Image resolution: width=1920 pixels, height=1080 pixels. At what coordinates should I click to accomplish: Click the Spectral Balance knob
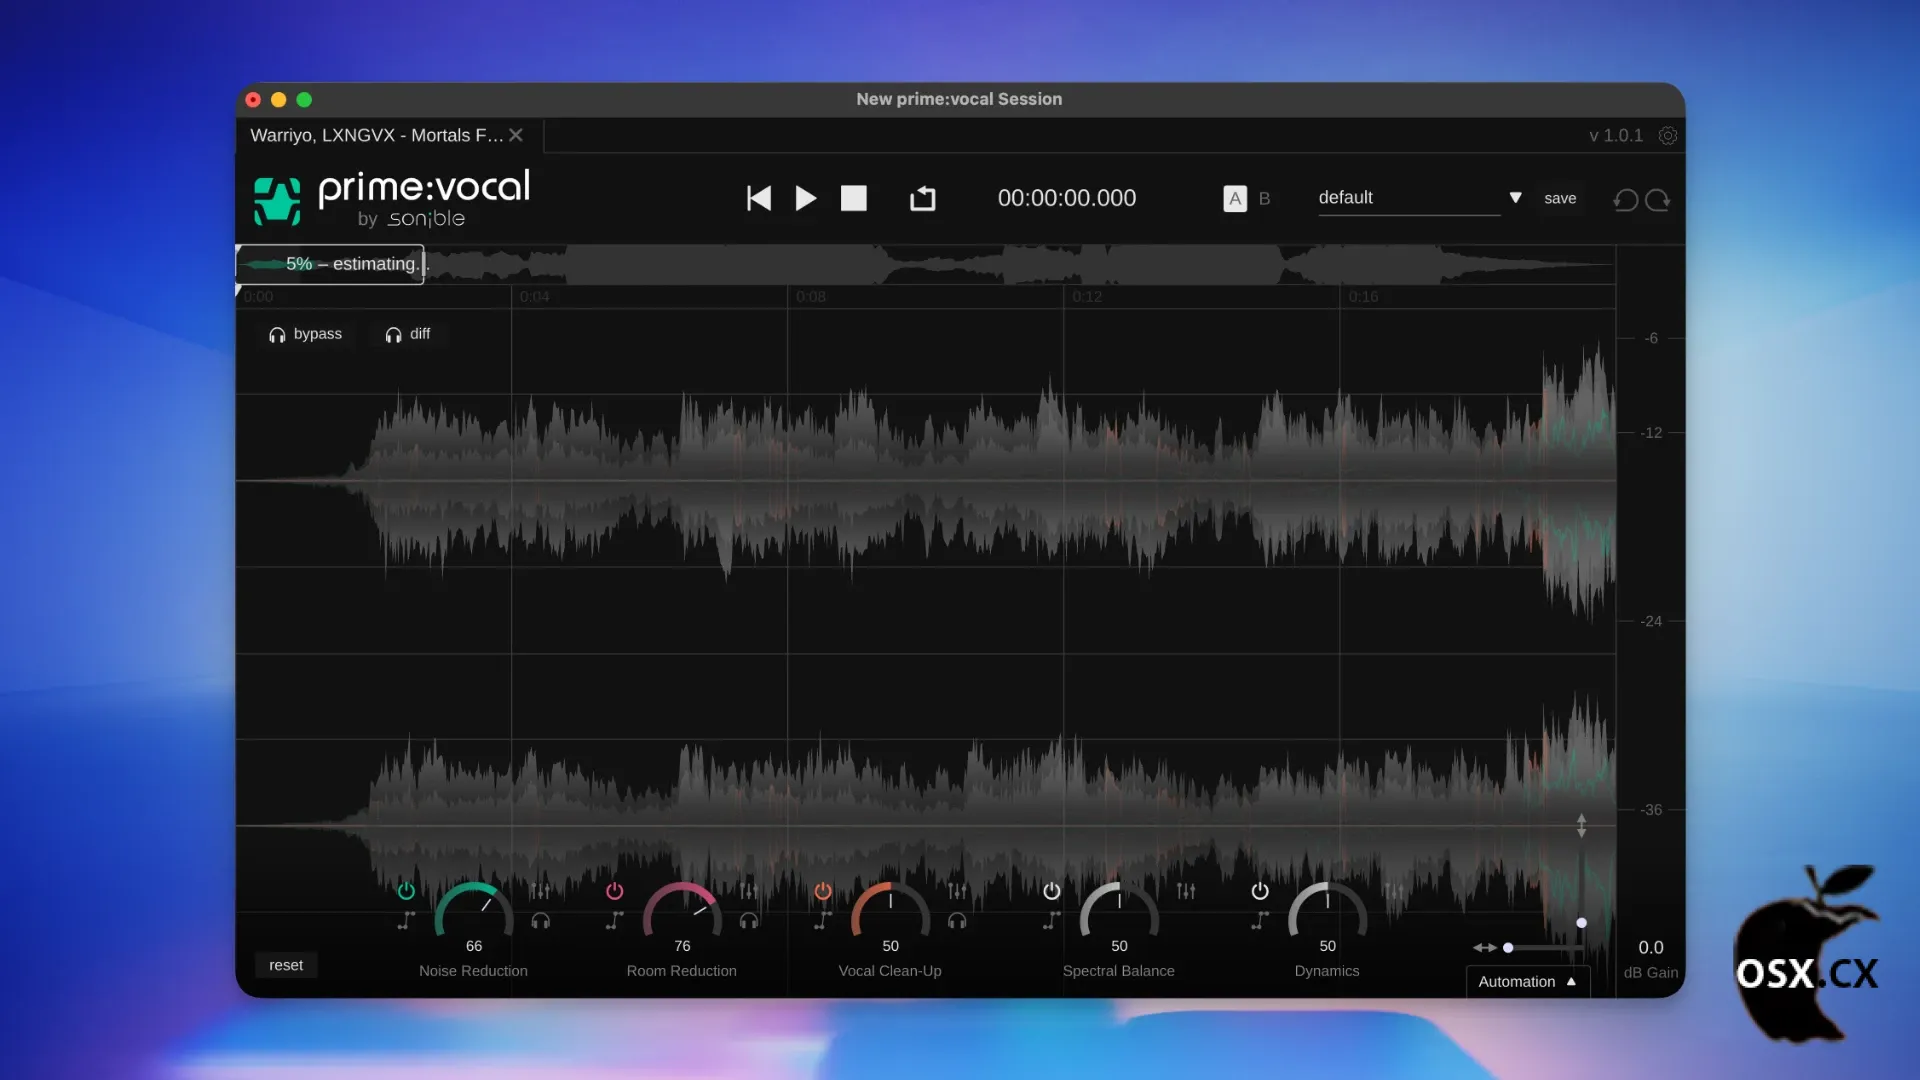click(x=1119, y=912)
